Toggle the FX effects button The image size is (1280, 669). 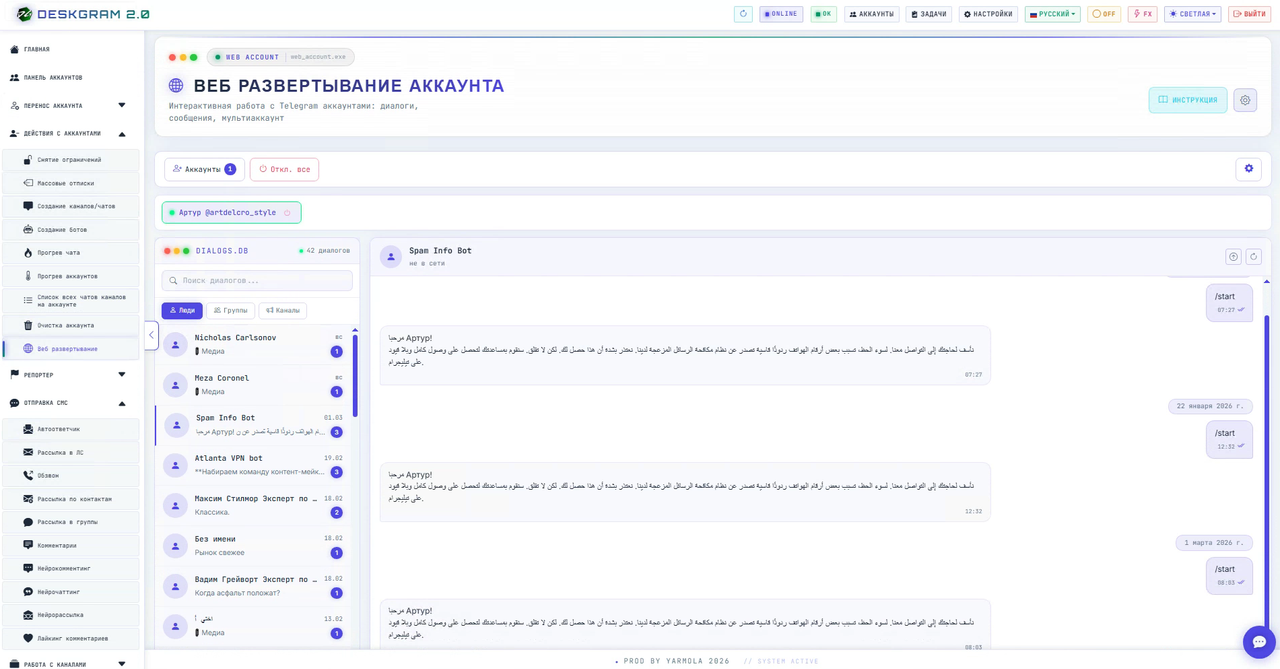1142,14
